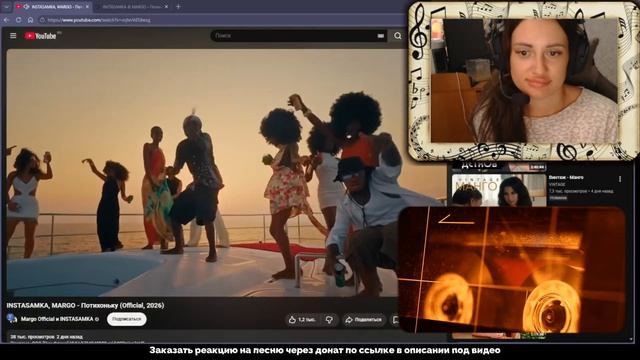The width and height of the screenshot is (640, 360).
Task: Open the Margo Official и INSTASAMKA channel name
Action: [57, 319]
